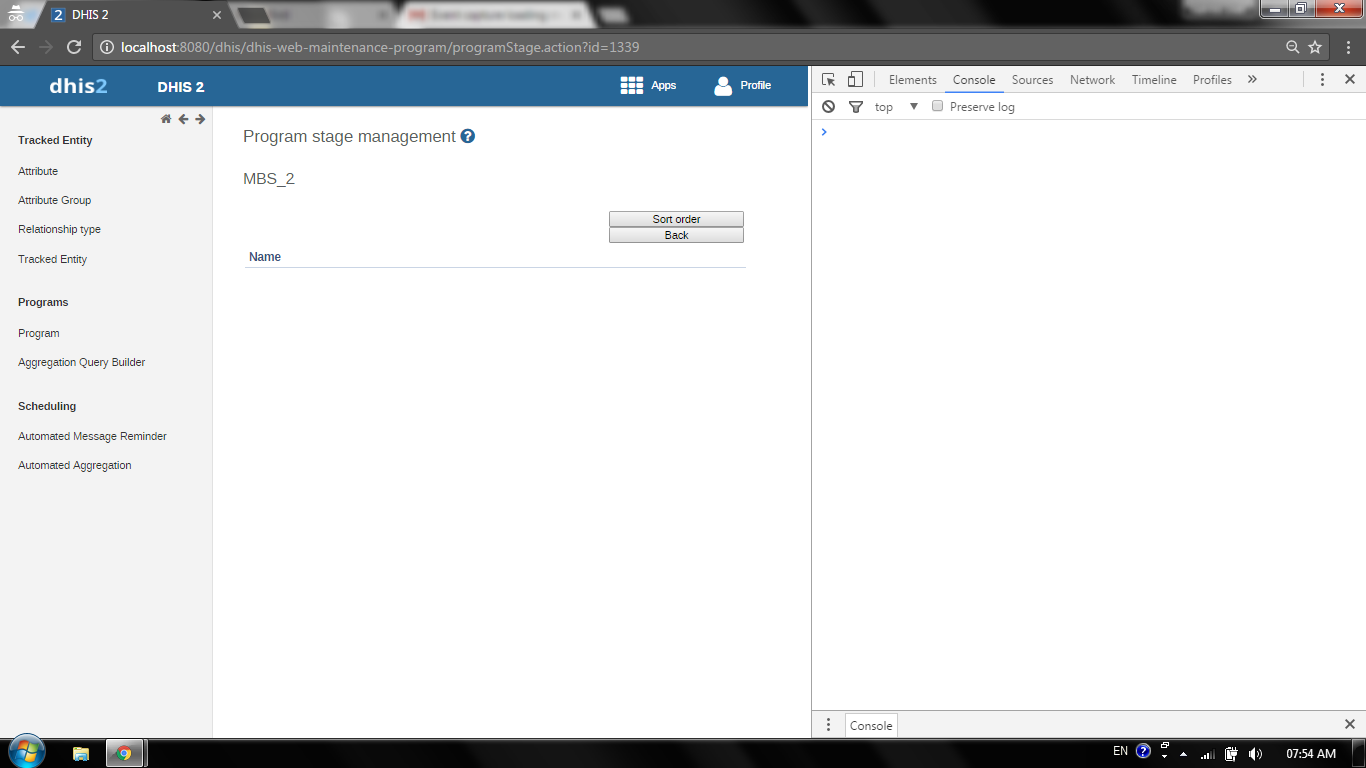This screenshot has width=1366, height=768.
Task: Open Automated Message Reminder
Action: point(92,436)
